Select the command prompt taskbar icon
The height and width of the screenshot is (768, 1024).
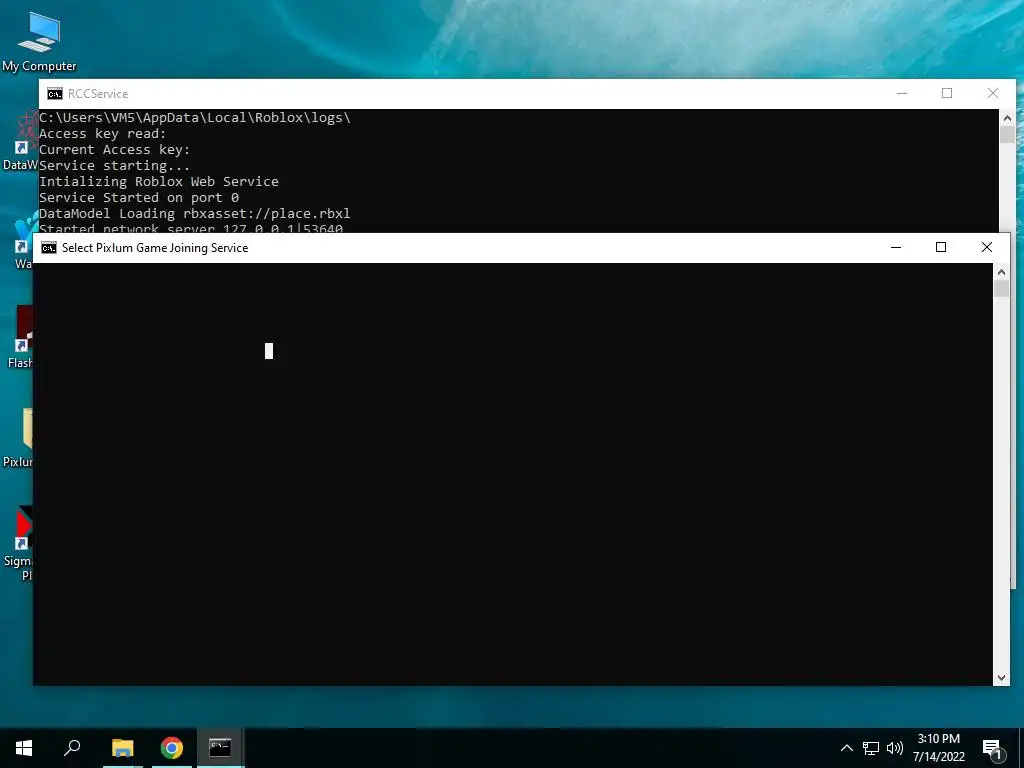(220, 748)
